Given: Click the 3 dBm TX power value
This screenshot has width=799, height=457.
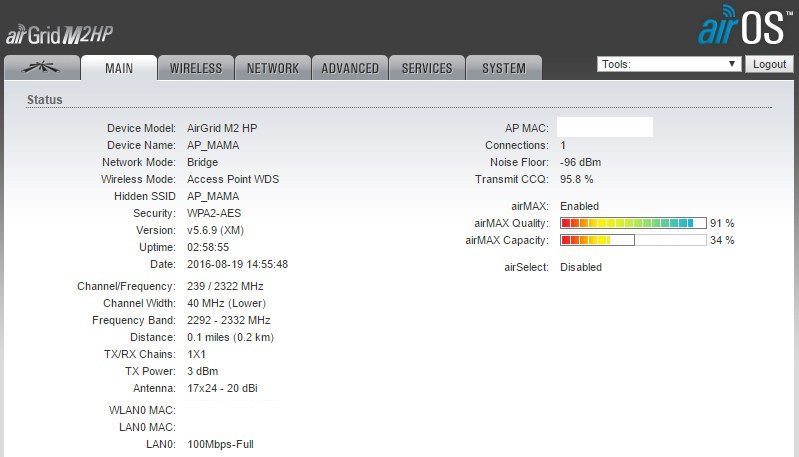Looking at the screenshot, I should (x=203, y=371).
